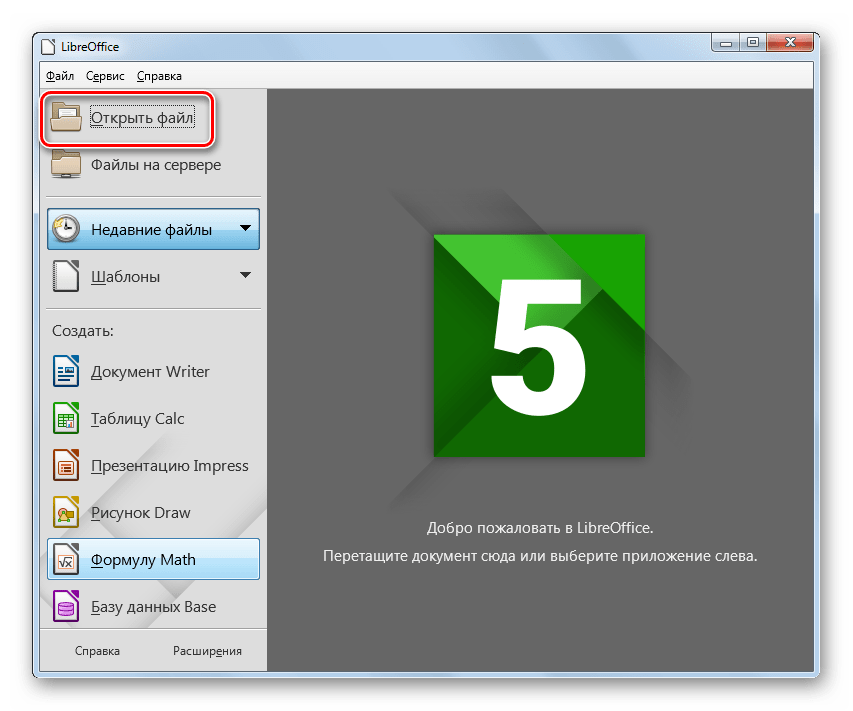This screenshot has width=853, height=711.
Task: Click the Impress presentation icon
Action: (66, 466)
